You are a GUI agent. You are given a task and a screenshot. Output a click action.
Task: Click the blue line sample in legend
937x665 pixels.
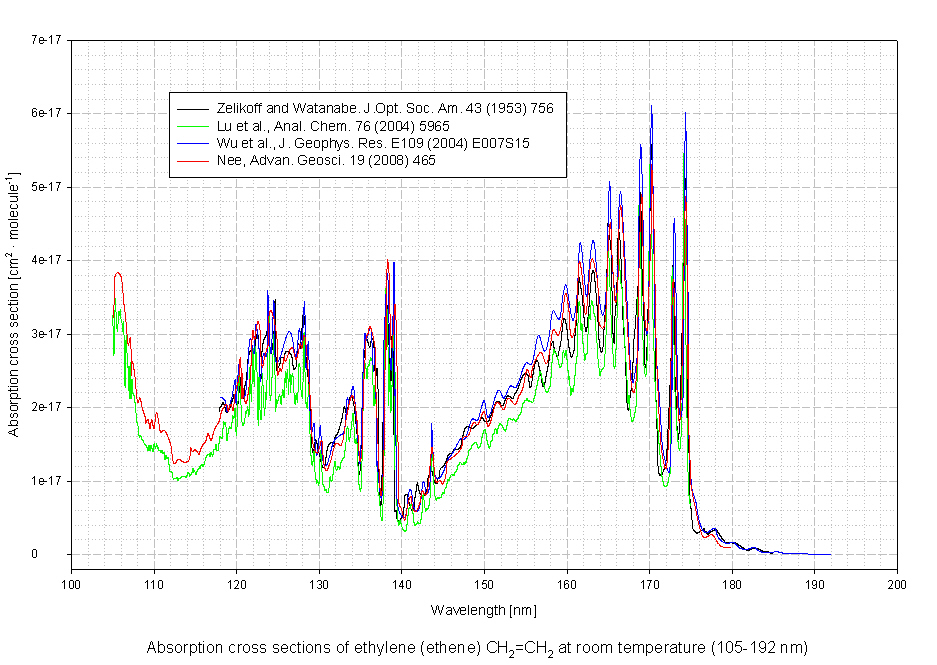[x=190, y=143]
